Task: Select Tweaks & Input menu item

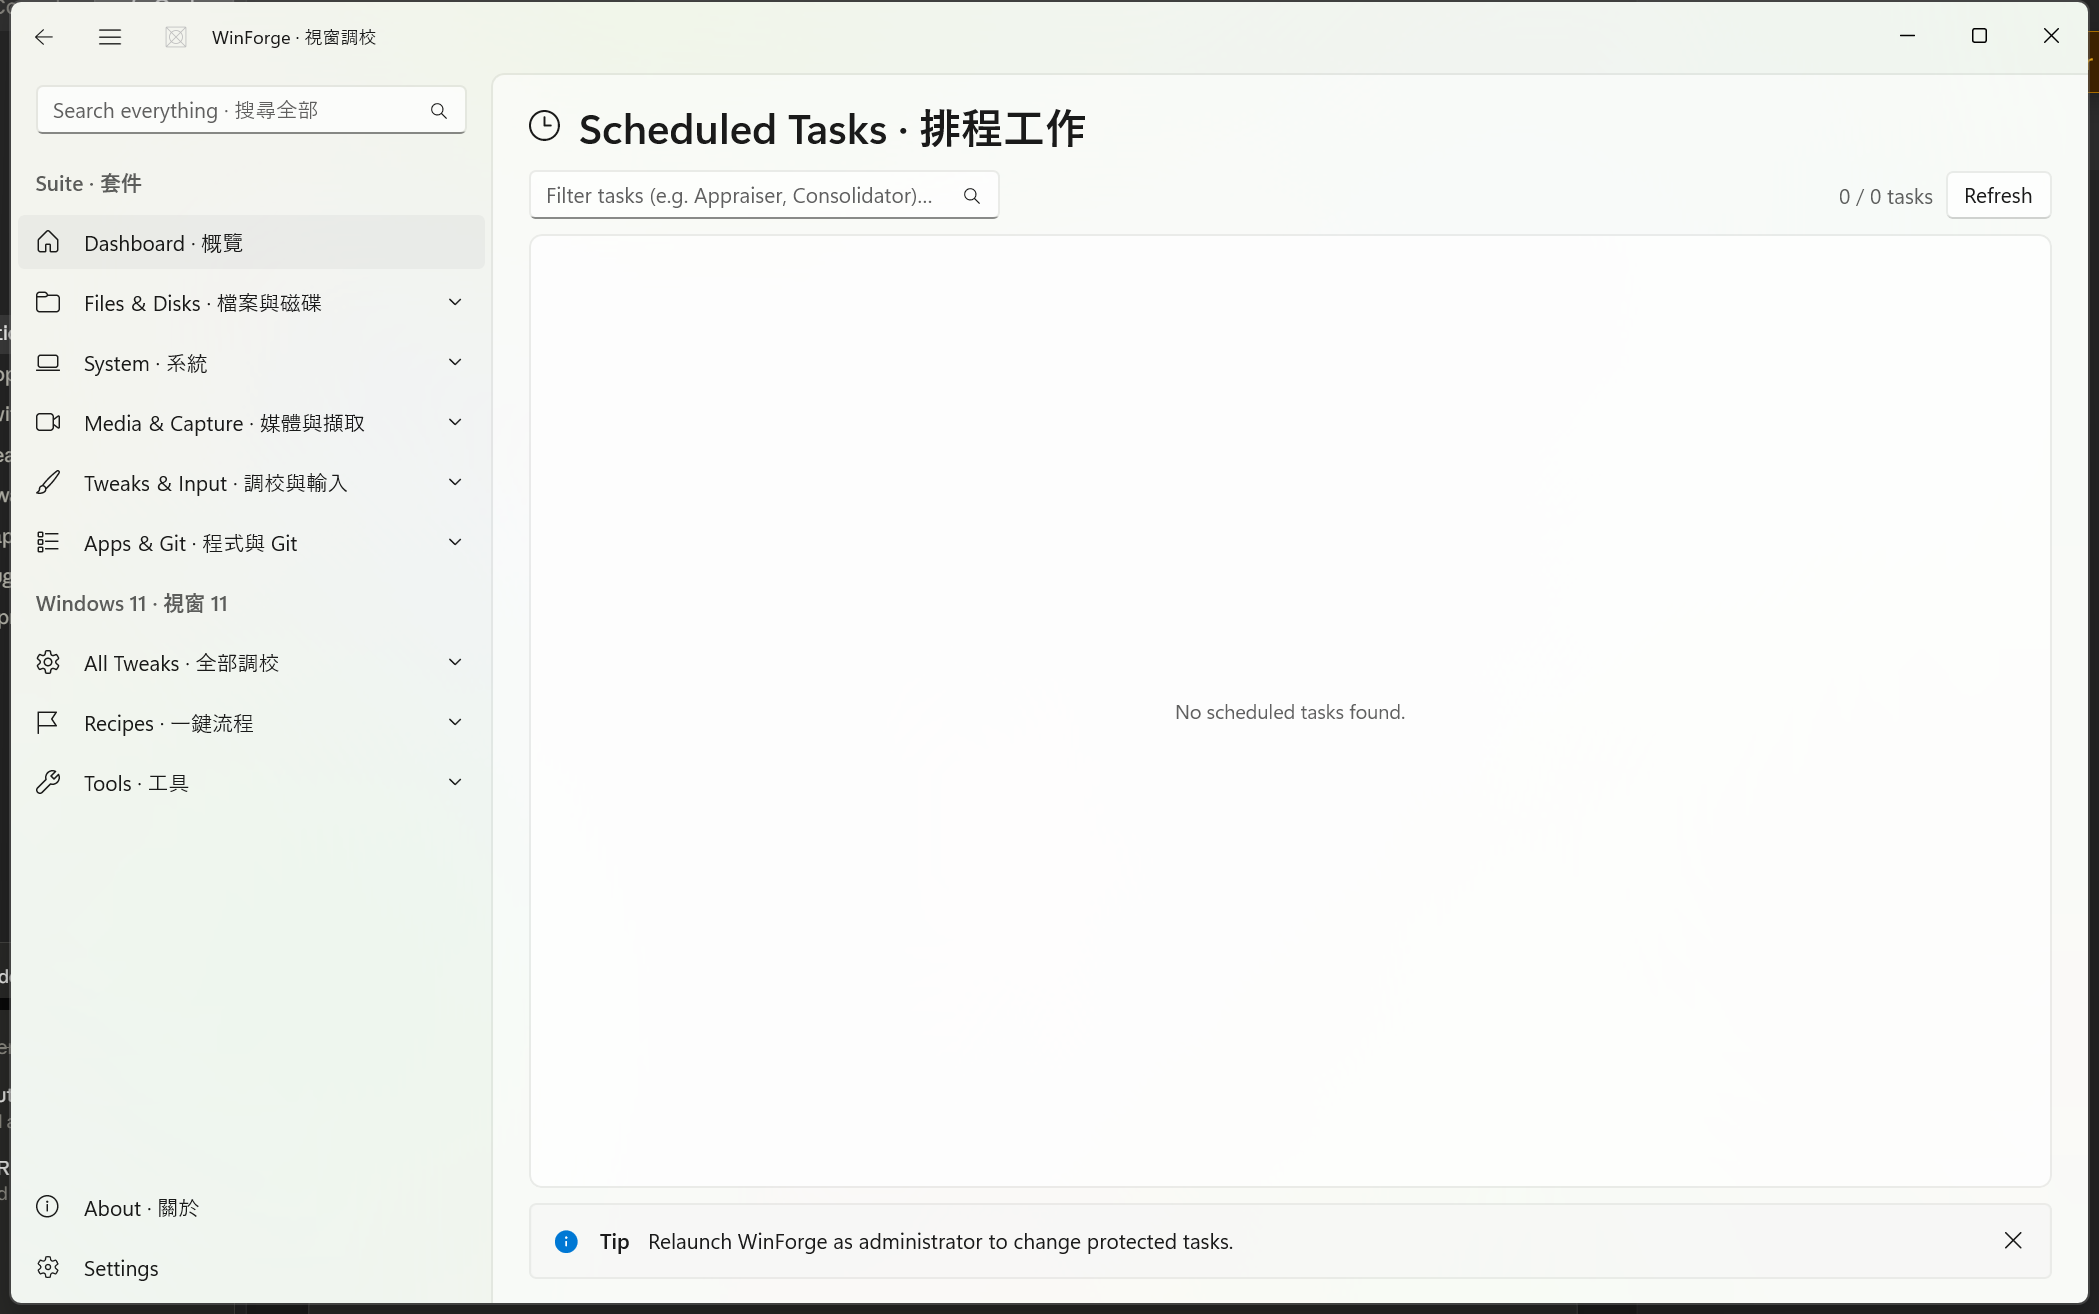Action: 251,482
